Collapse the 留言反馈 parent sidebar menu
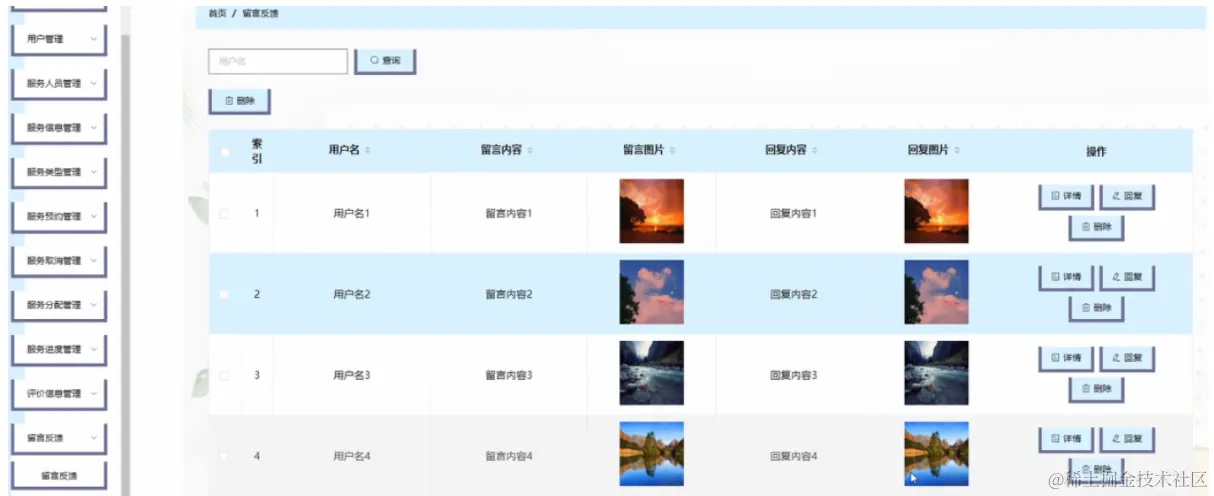 59,438
